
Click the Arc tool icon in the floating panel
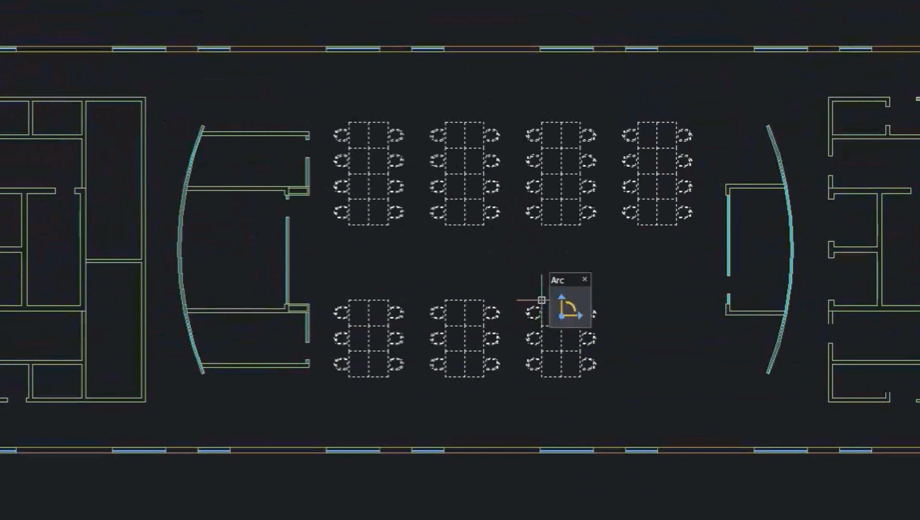click(x=569, y=307)
